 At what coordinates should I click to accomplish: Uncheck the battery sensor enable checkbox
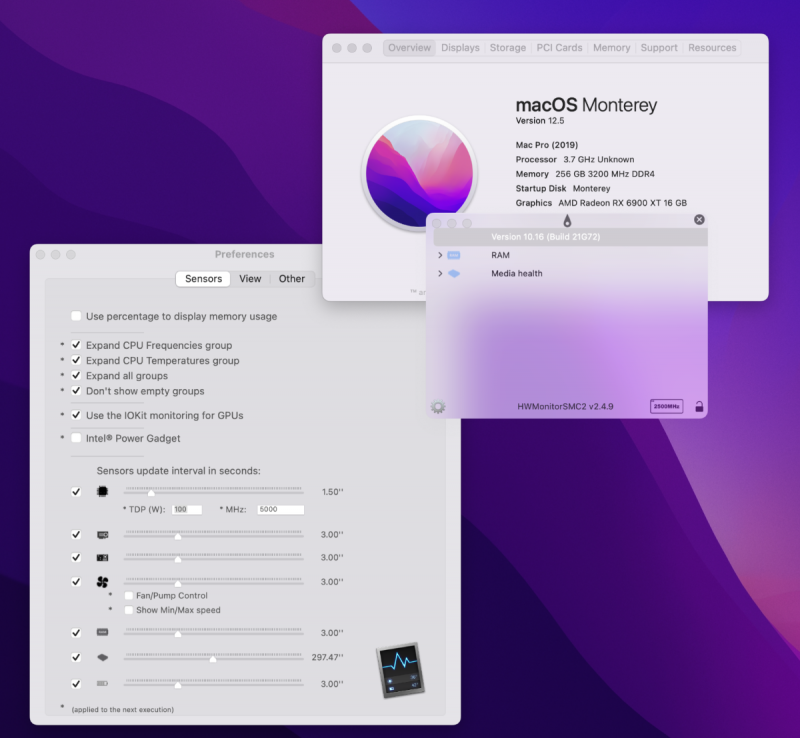[76, 683]
